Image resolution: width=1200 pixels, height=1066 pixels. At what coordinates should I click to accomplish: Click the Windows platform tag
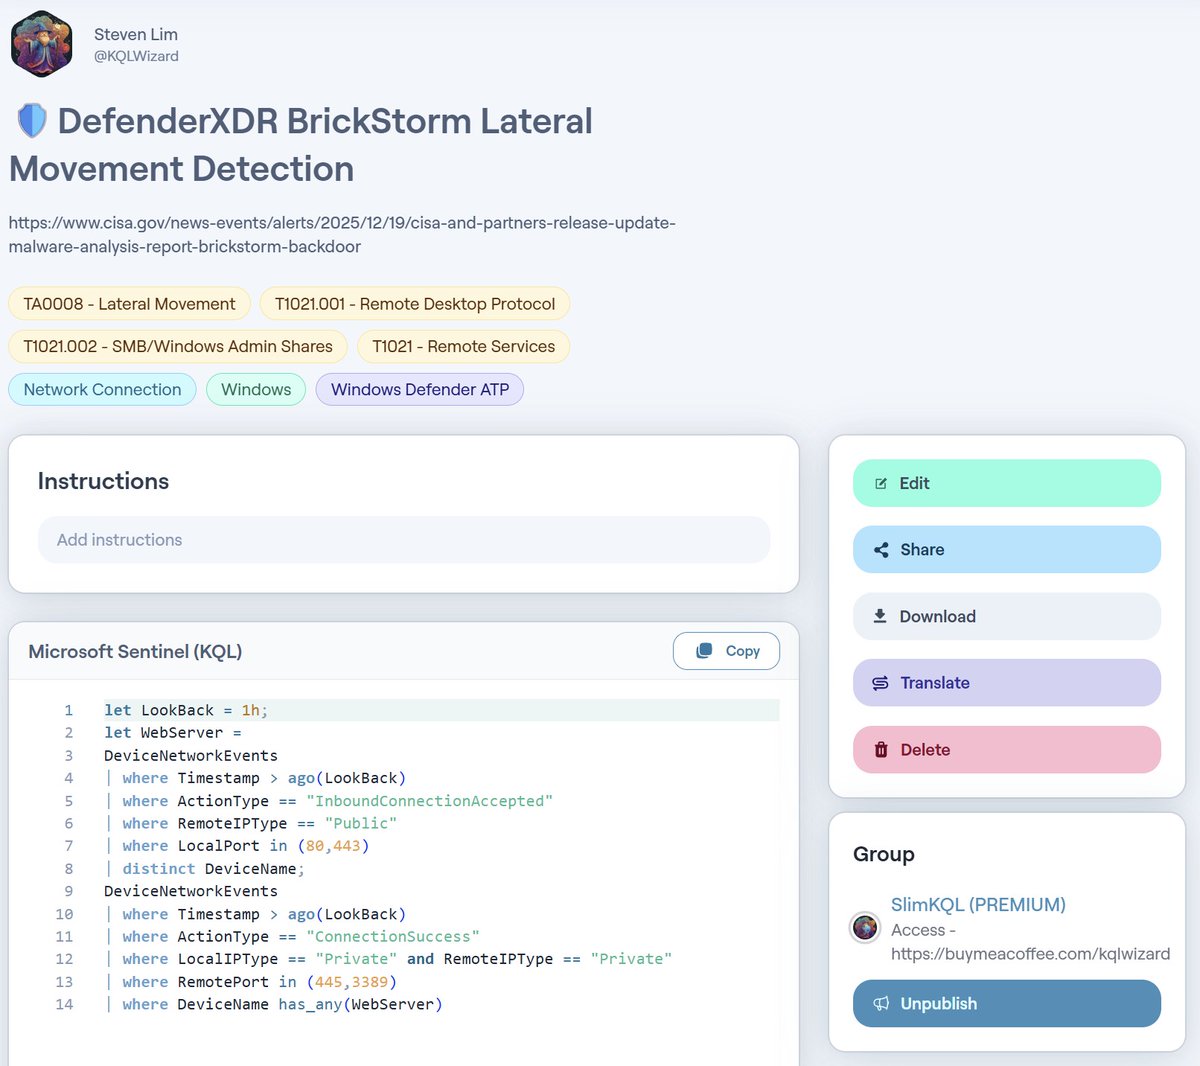click(256, 389)
